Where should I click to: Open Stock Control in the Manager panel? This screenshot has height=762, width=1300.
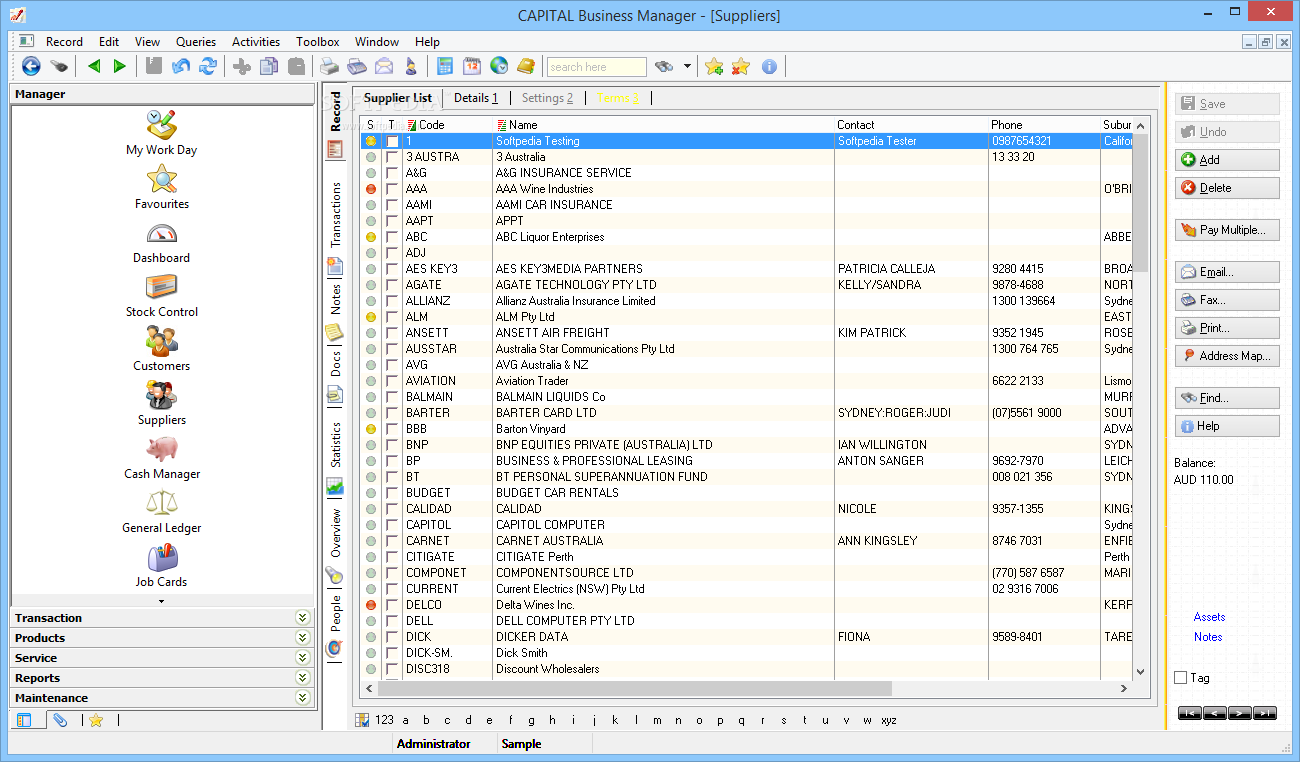[x=161, y=295]
